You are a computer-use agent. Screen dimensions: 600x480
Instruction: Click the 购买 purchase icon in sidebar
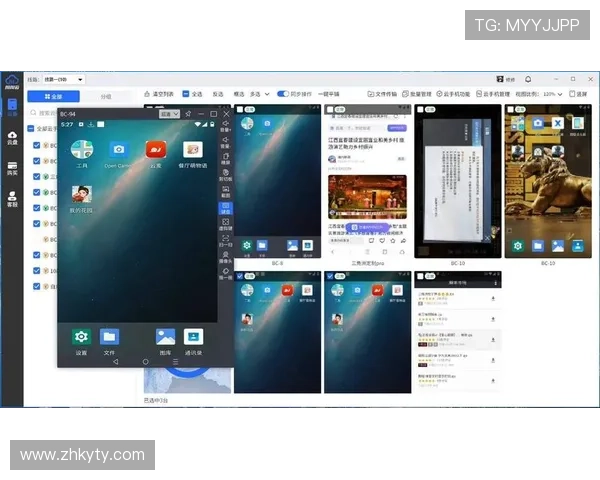coord(12,168)
